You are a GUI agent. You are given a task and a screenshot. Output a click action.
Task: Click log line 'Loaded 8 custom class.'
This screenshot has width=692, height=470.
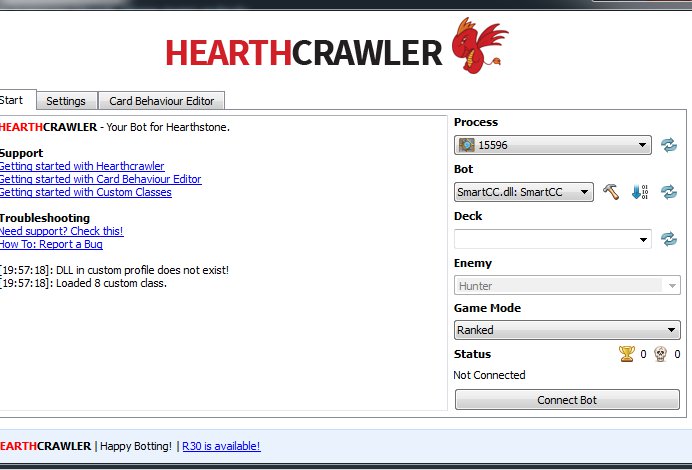pos(111,283)
